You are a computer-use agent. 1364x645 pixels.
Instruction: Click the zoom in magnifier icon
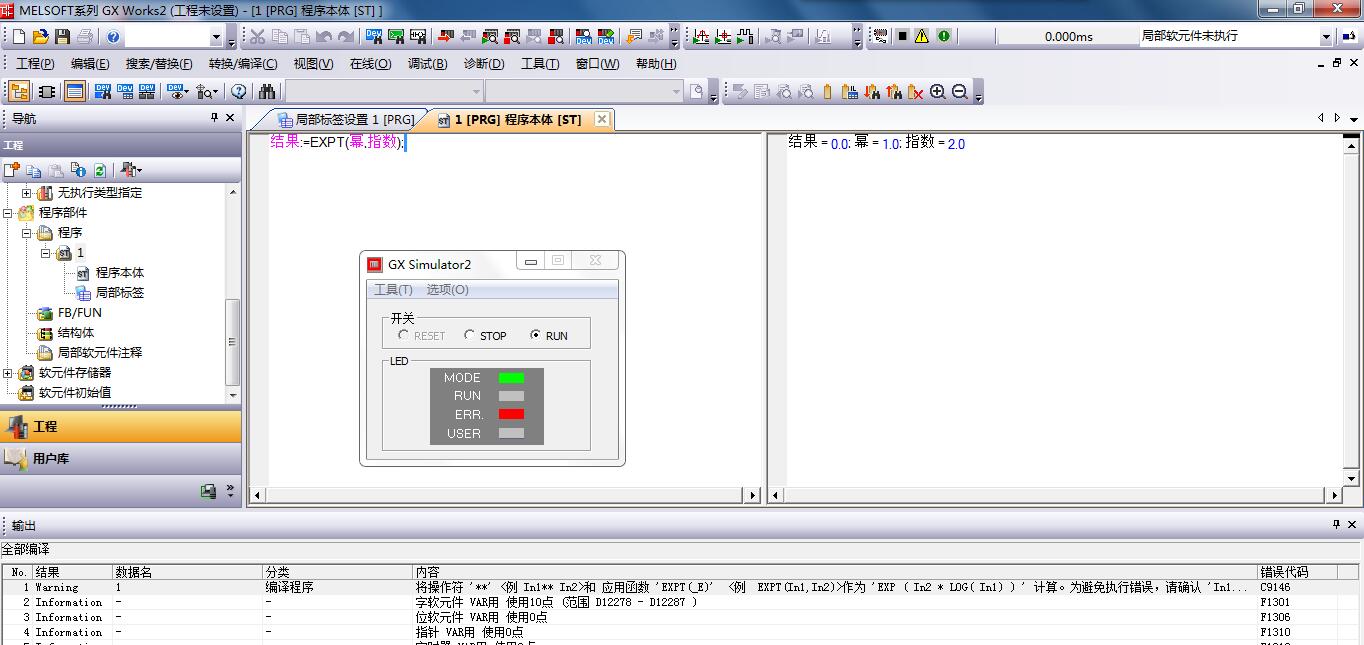pos(937,92)
